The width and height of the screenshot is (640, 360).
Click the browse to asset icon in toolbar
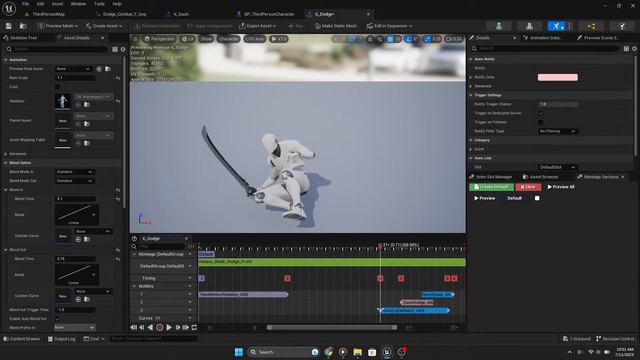23,26
